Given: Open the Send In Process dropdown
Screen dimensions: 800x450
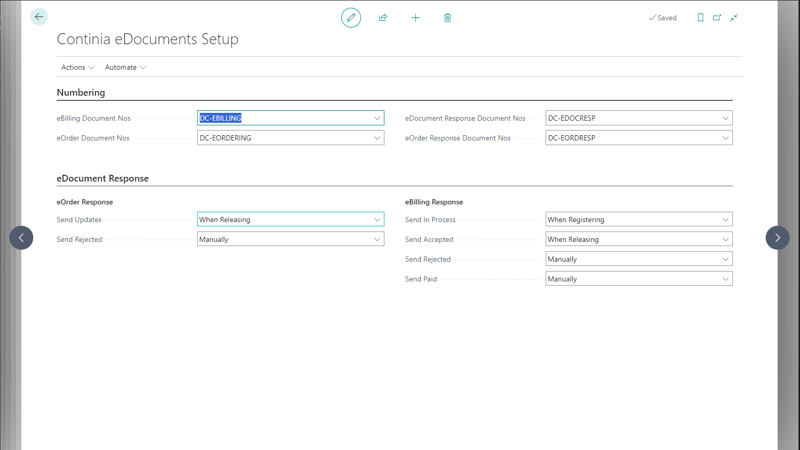Looking at the screenshot, I should coord(725,220).
